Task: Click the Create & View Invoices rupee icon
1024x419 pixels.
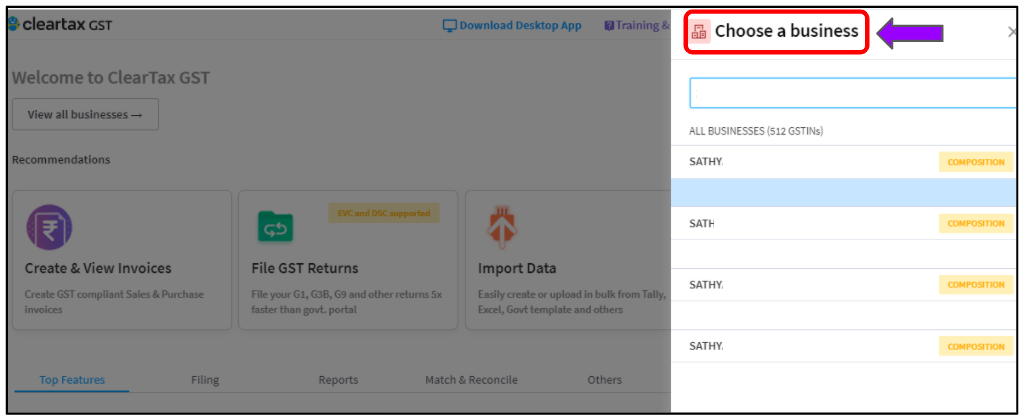Action: [49, 227]
